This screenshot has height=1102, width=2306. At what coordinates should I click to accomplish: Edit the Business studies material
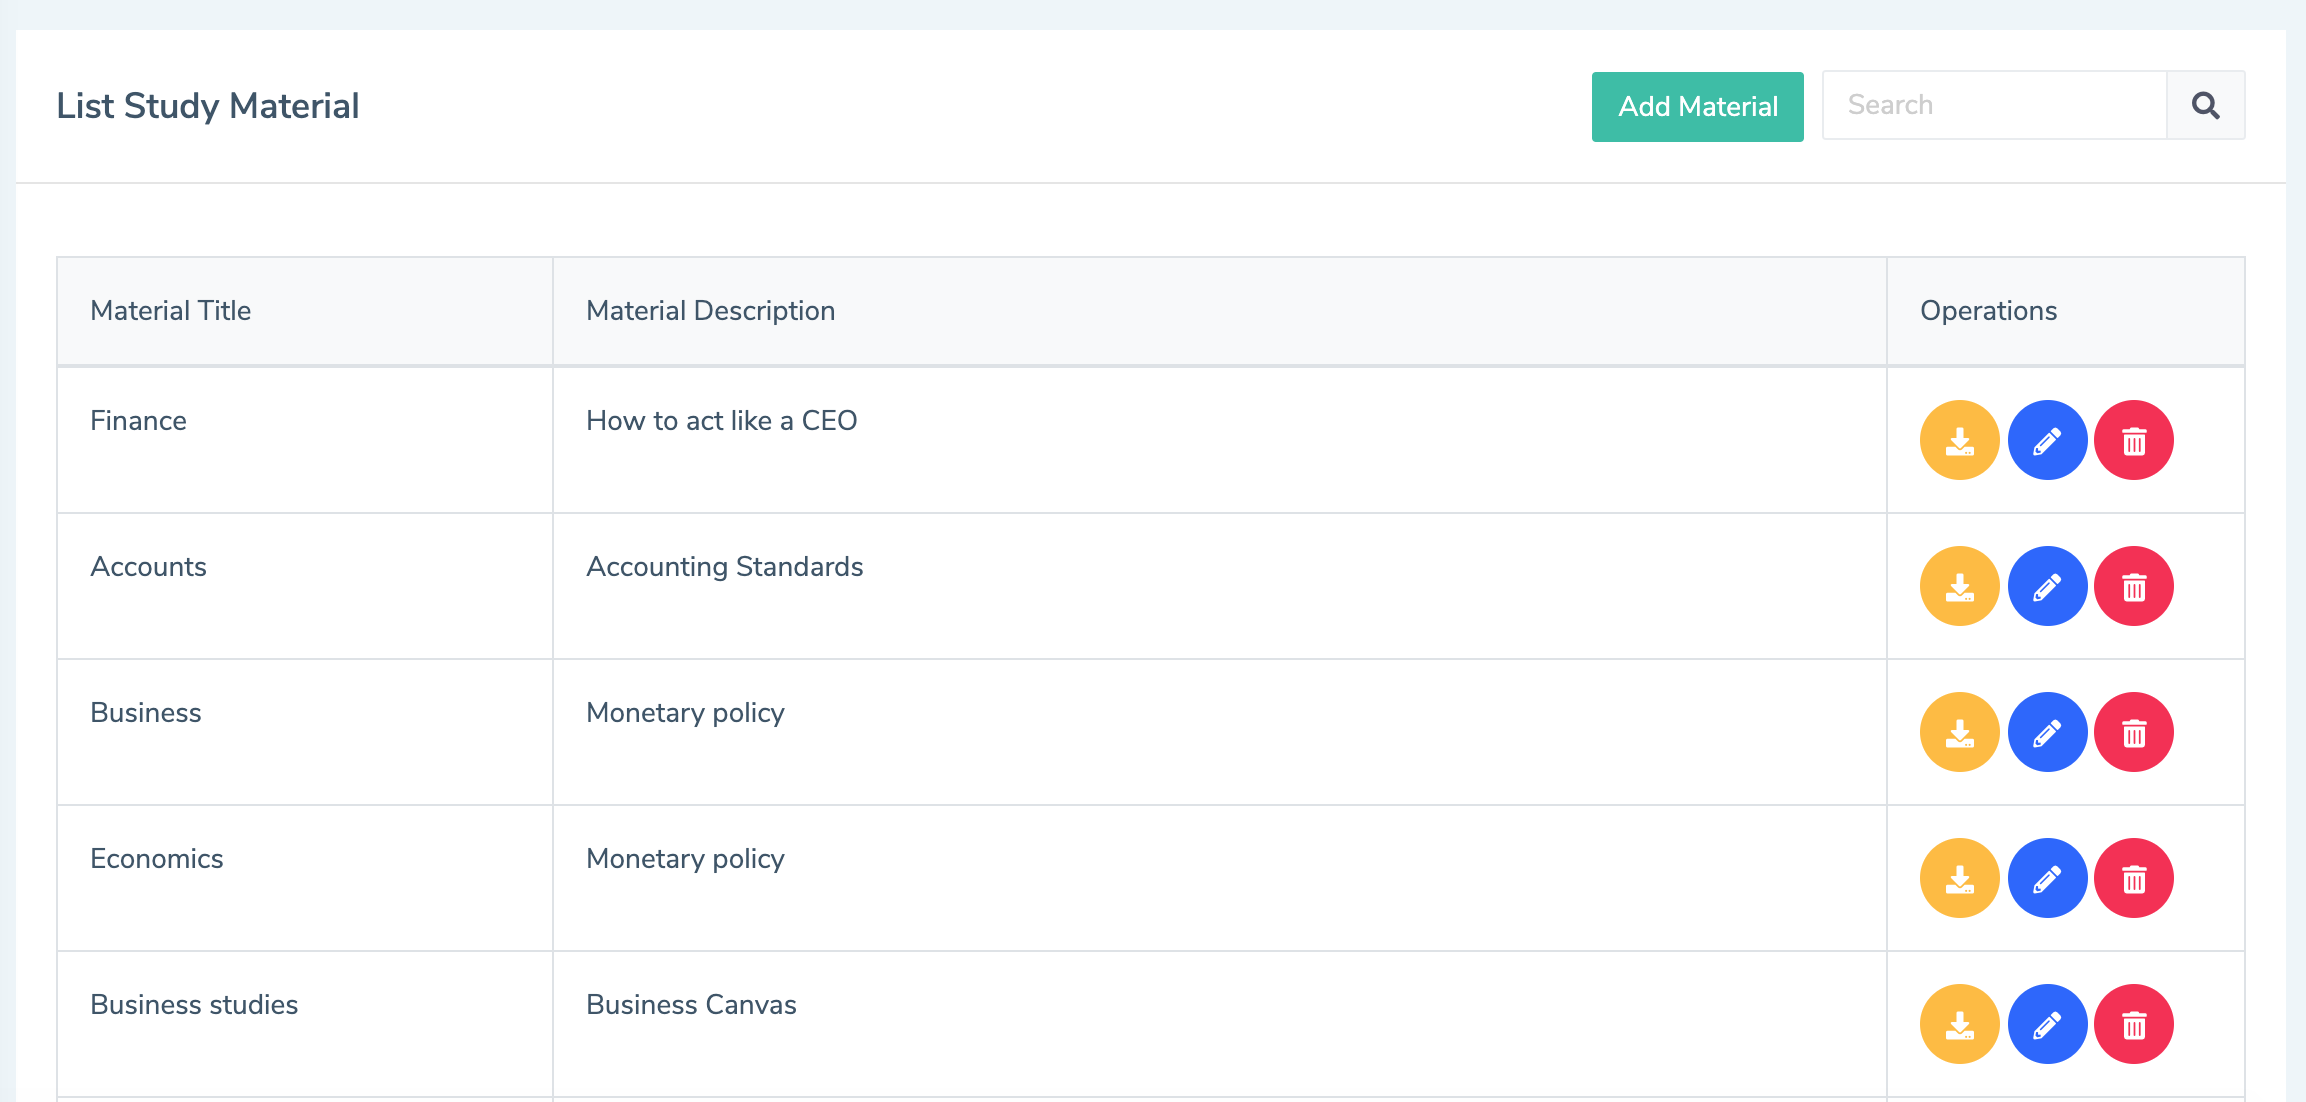[2047, 1024]
